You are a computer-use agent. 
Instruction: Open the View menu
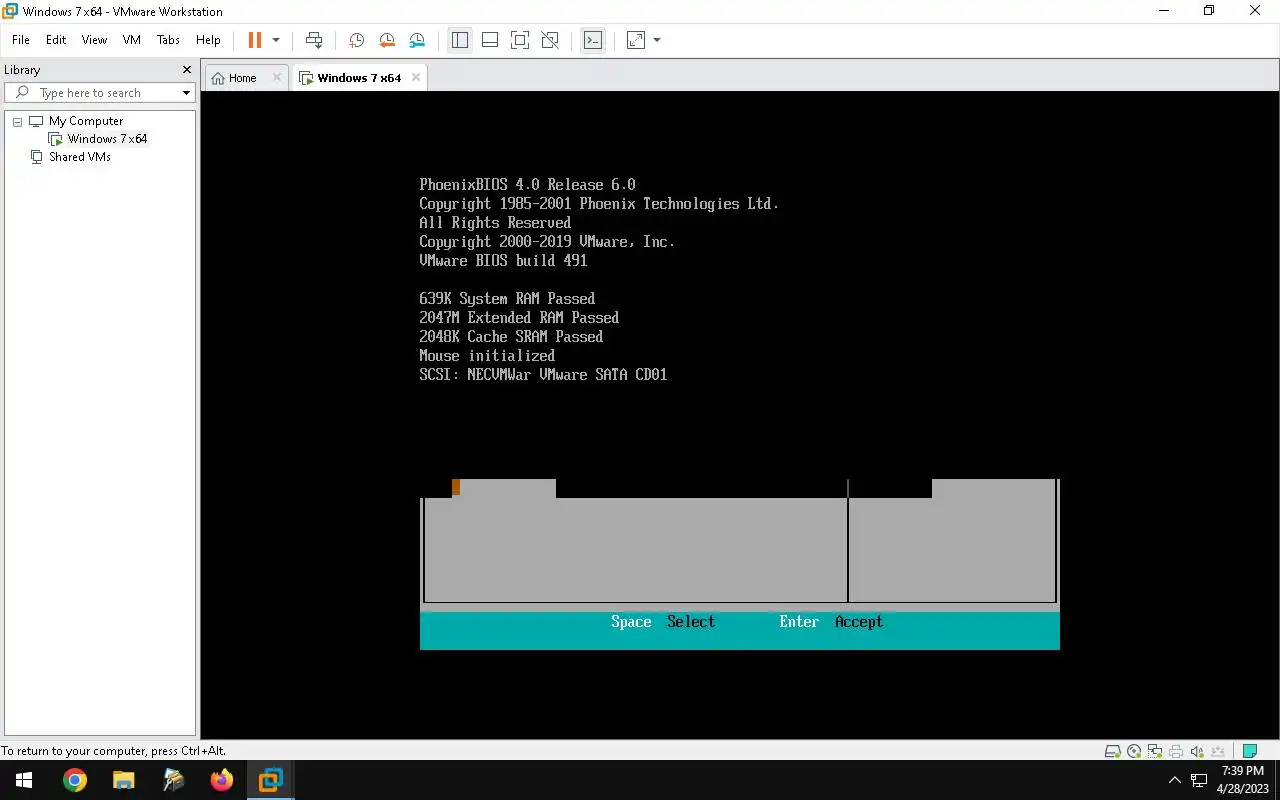[x=94, y=40]
